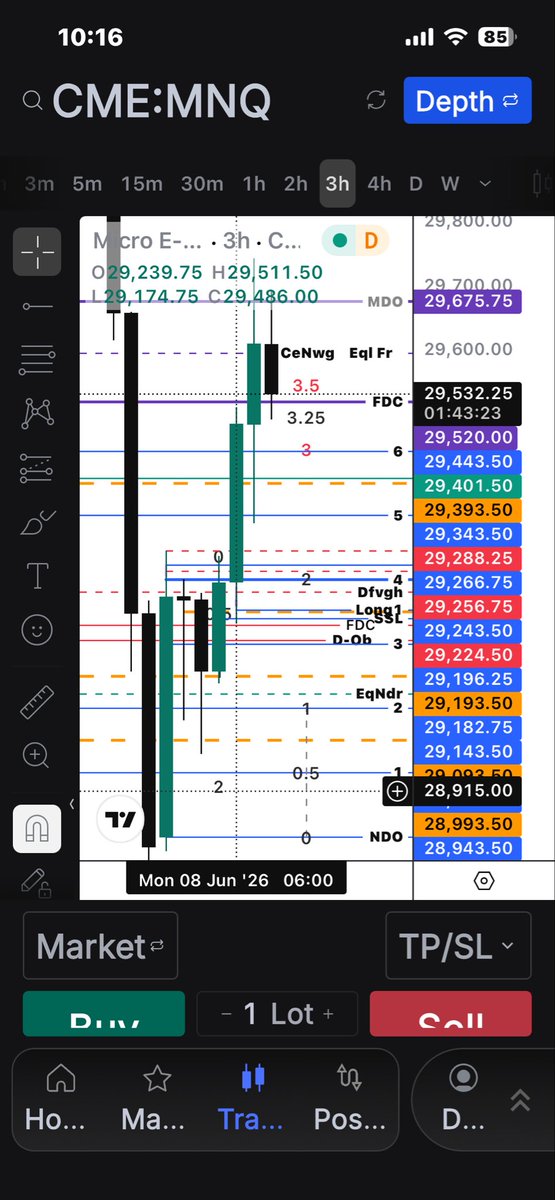This screenshot has width=555, height=1200.
Task: Select the 2h timeframe
Action: tap(295, 183)
